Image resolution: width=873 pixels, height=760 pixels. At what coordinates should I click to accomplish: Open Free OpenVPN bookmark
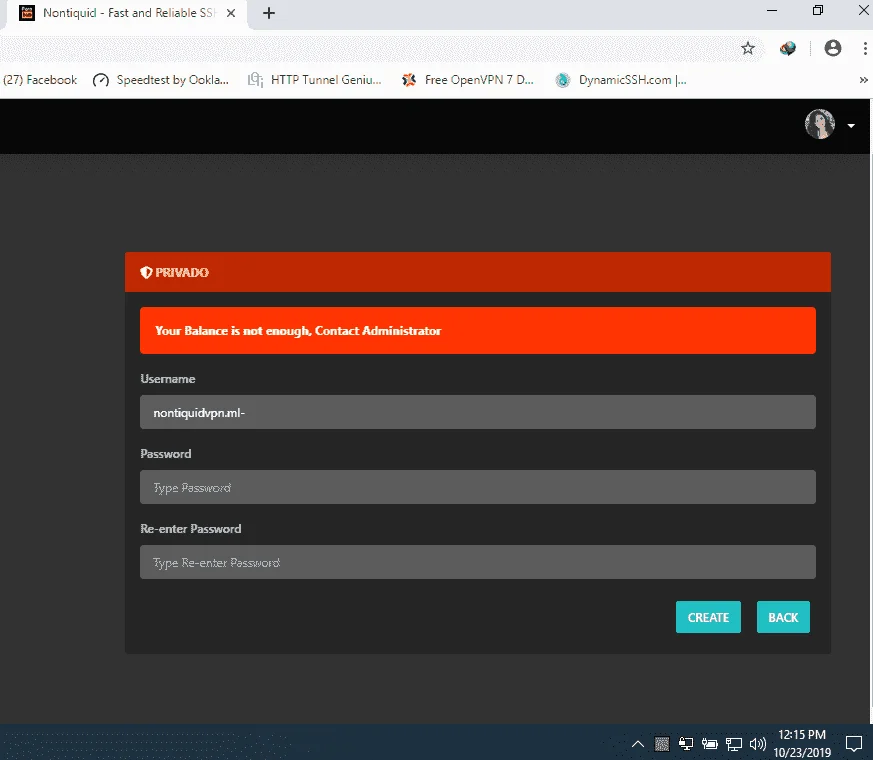click(468, 80)
